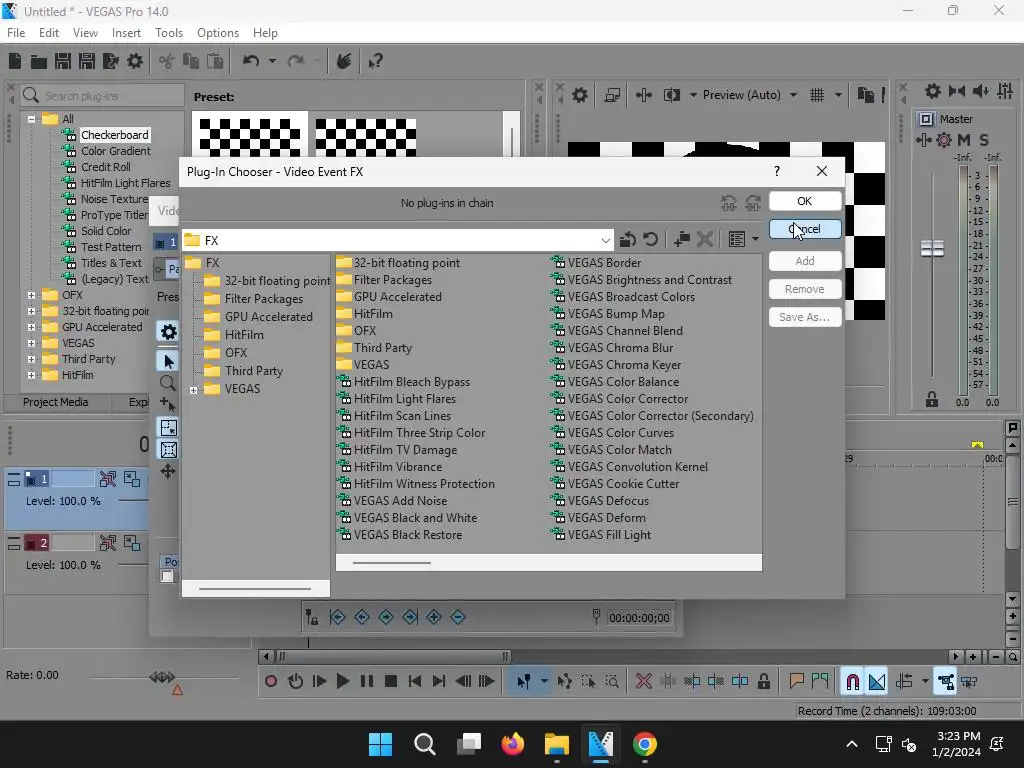Open the File menu
The width and height of the screenshot is (1024, 768).
(16, 33)
